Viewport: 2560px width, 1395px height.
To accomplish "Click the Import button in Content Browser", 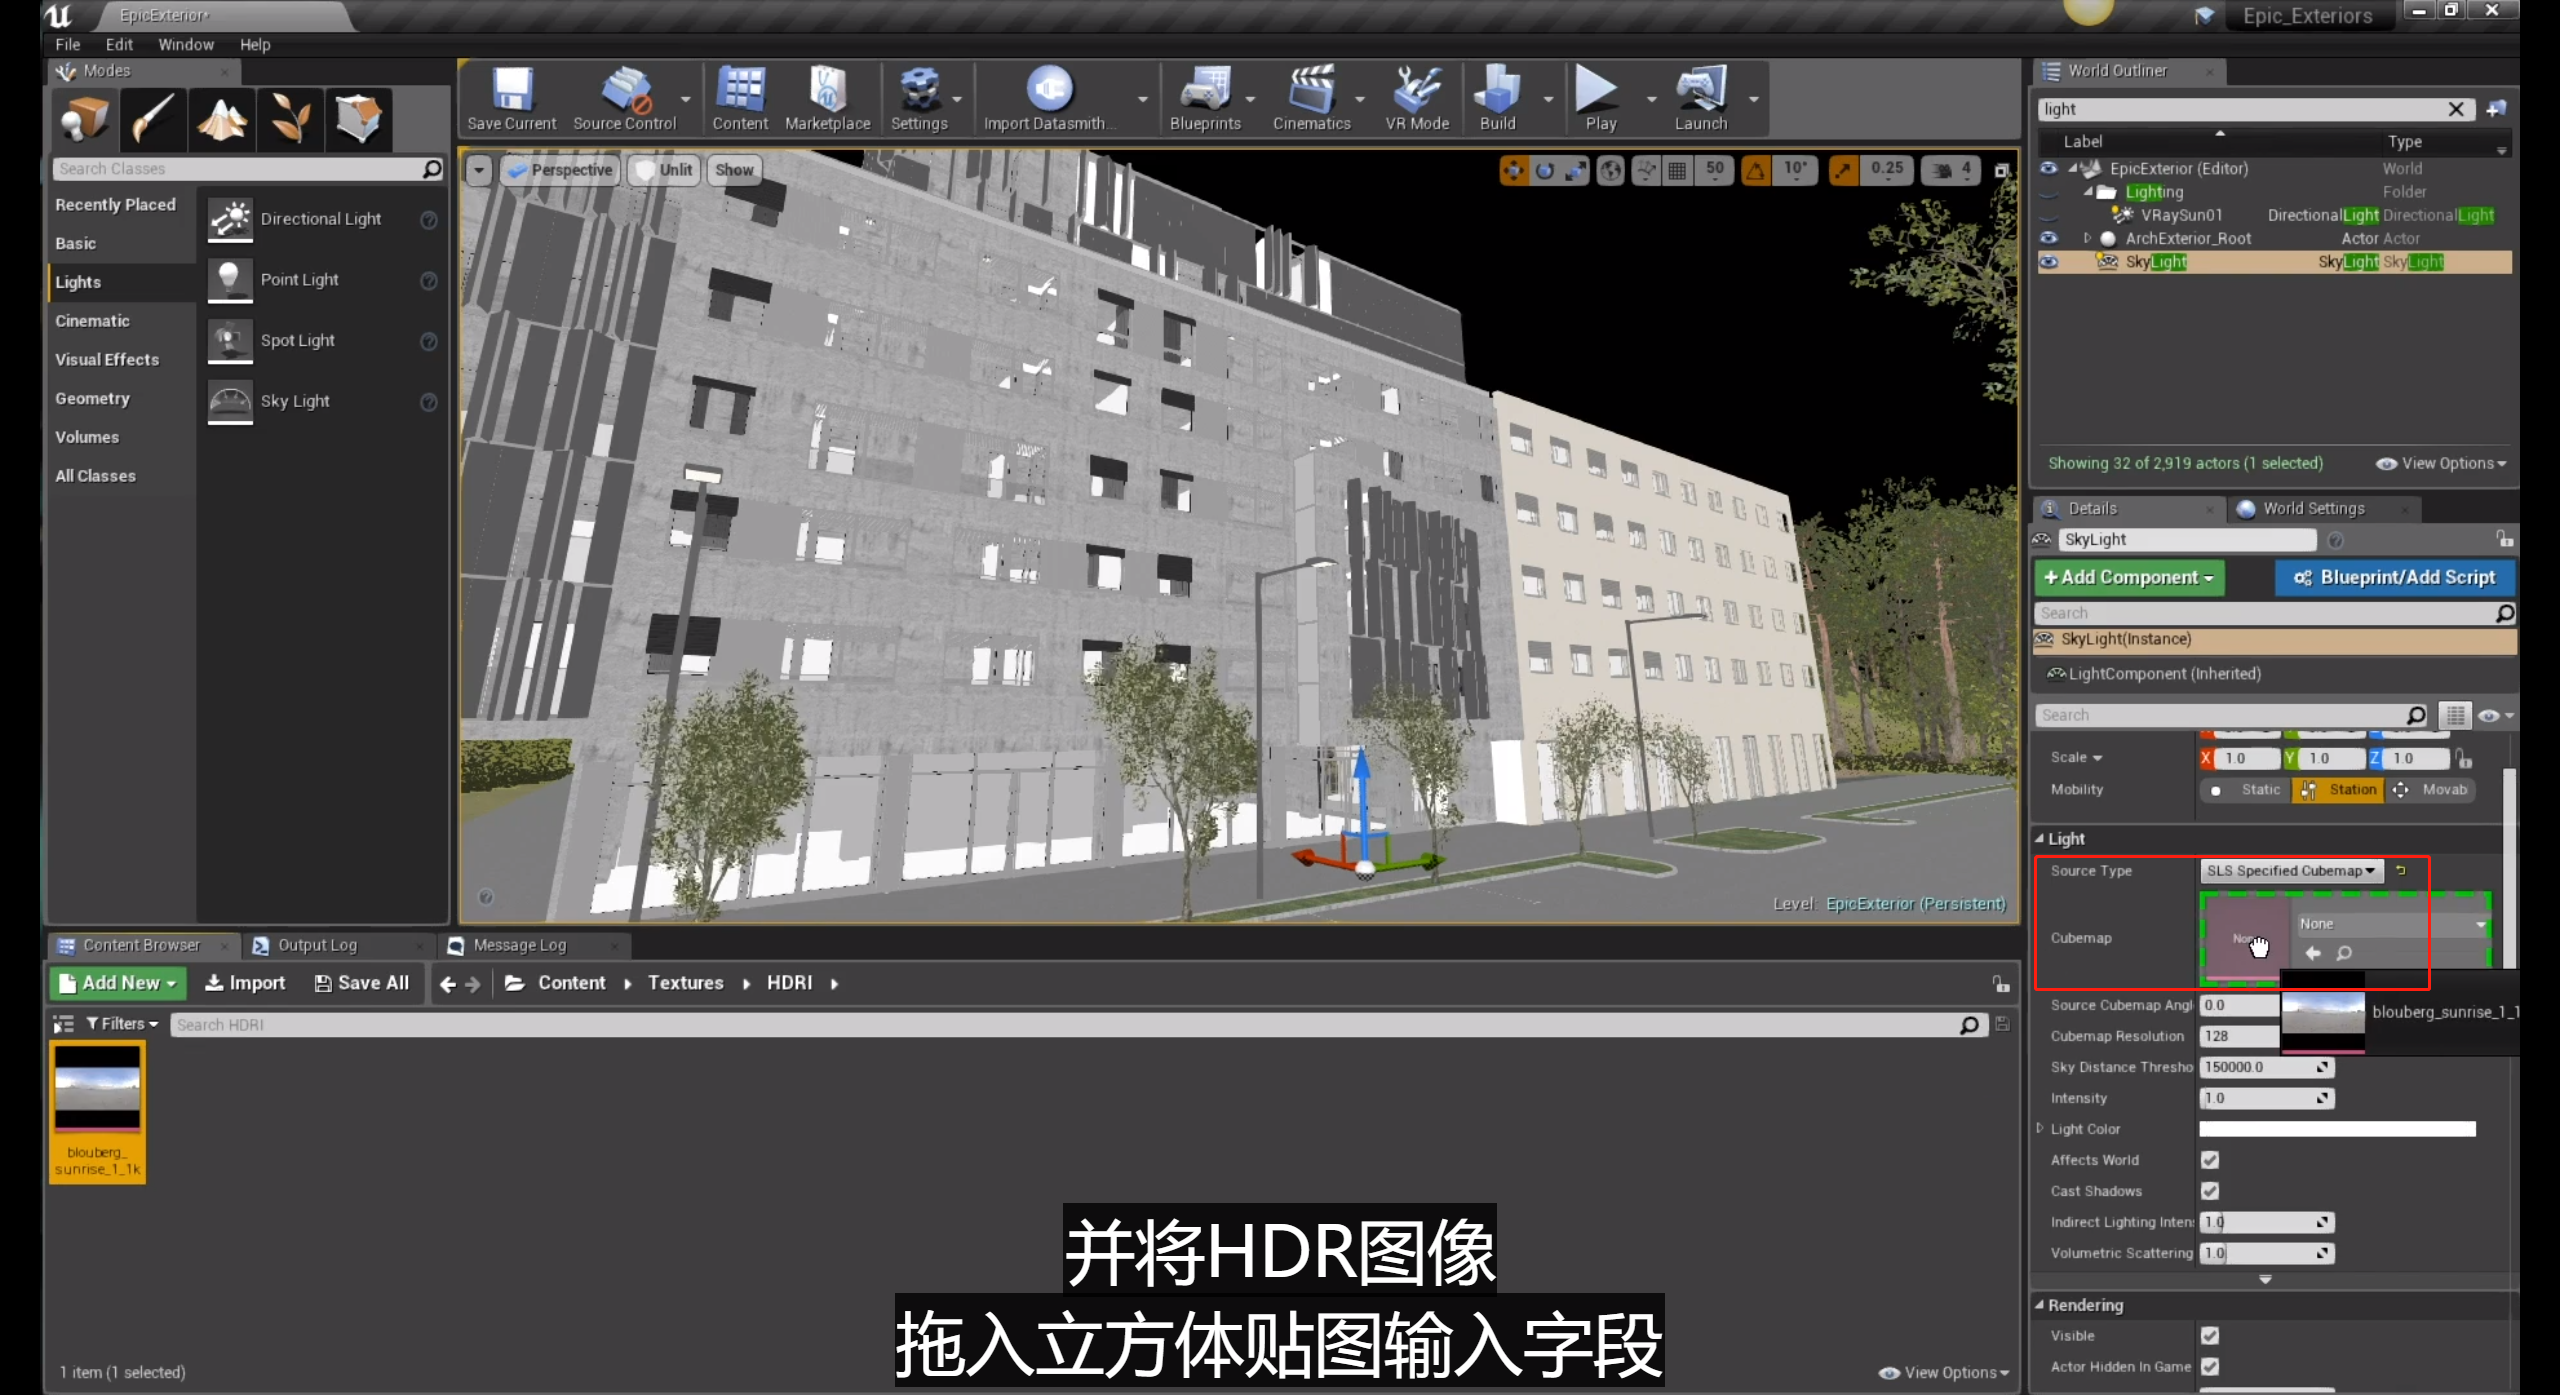I will click(x=245, y=984).
